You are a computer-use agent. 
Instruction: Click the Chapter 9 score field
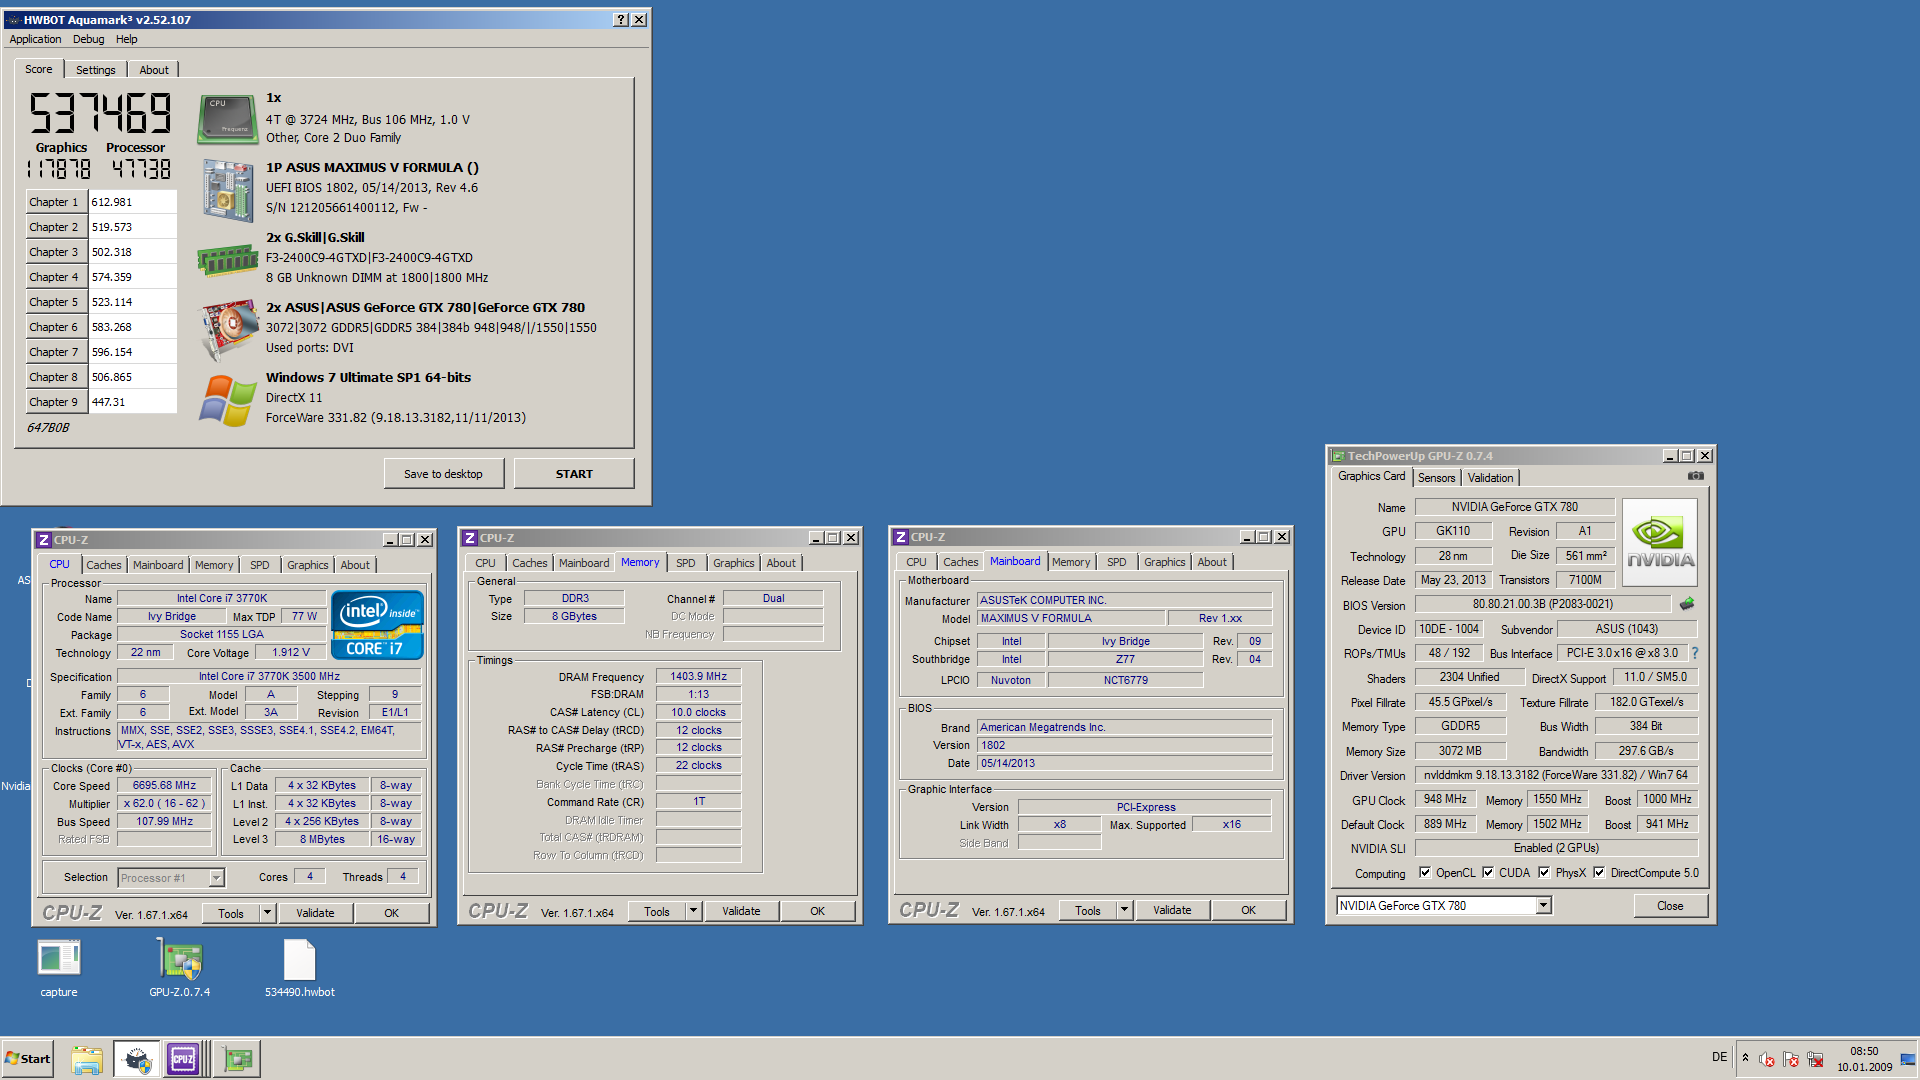coord(133,402)
